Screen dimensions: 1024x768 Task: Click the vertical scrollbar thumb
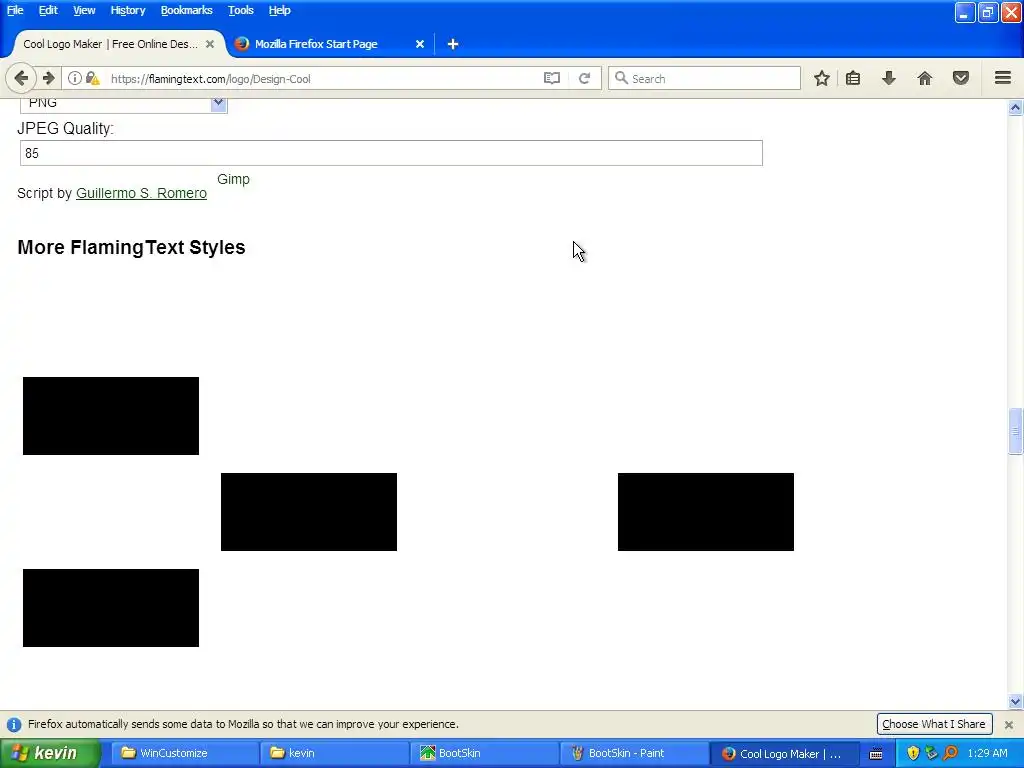[x=1015, y=431]
